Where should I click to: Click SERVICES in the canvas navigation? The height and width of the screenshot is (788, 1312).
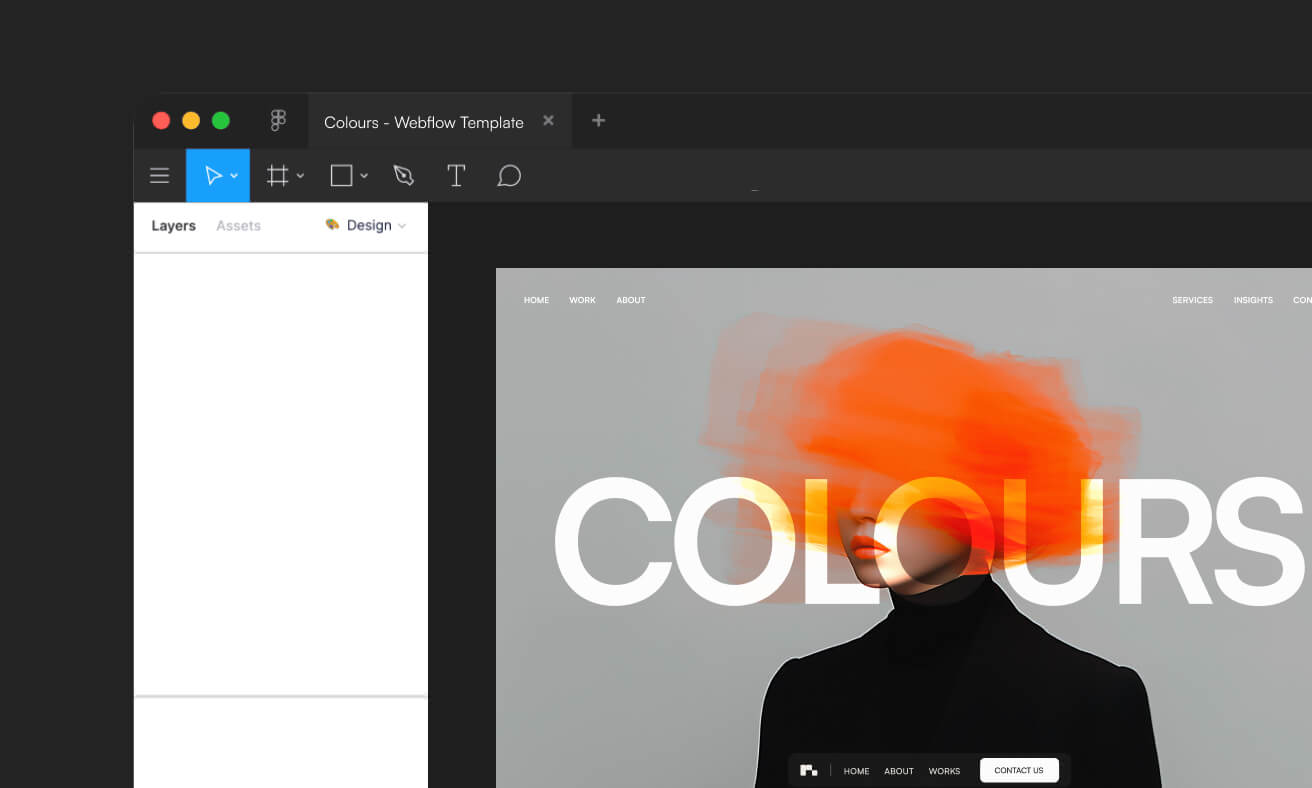(1192, 300)
